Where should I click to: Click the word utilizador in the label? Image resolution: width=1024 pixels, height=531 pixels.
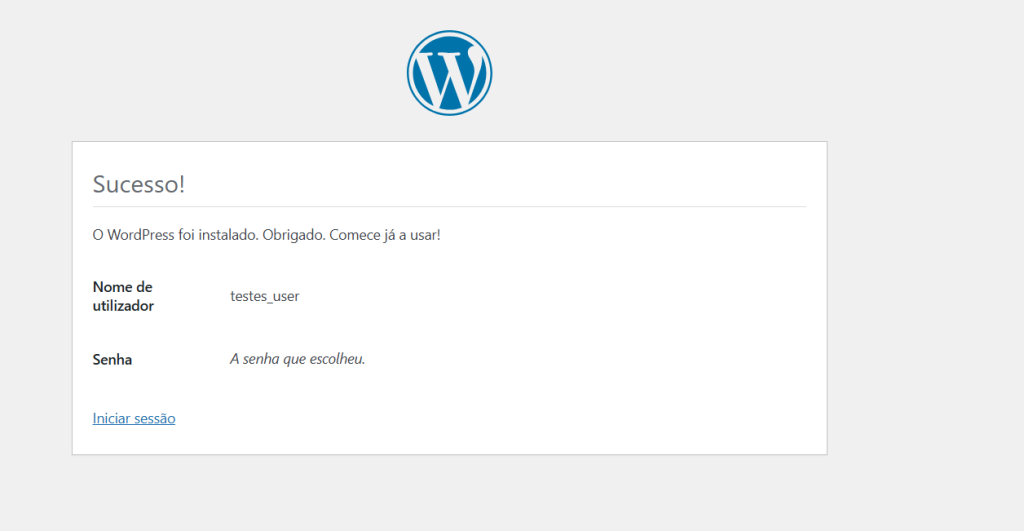coord(123,306)
